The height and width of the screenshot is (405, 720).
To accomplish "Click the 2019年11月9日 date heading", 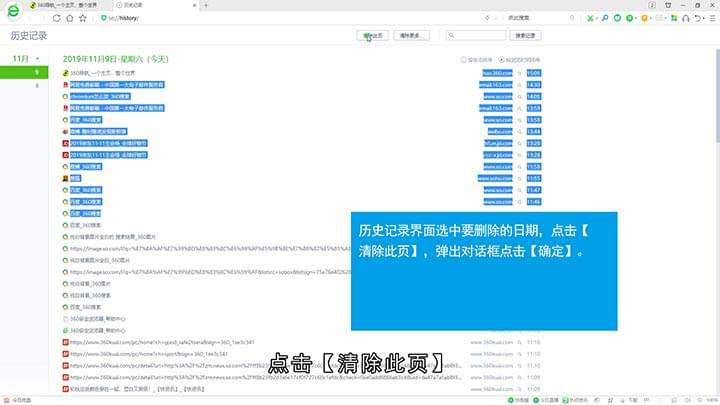I will tap(116, 59).
